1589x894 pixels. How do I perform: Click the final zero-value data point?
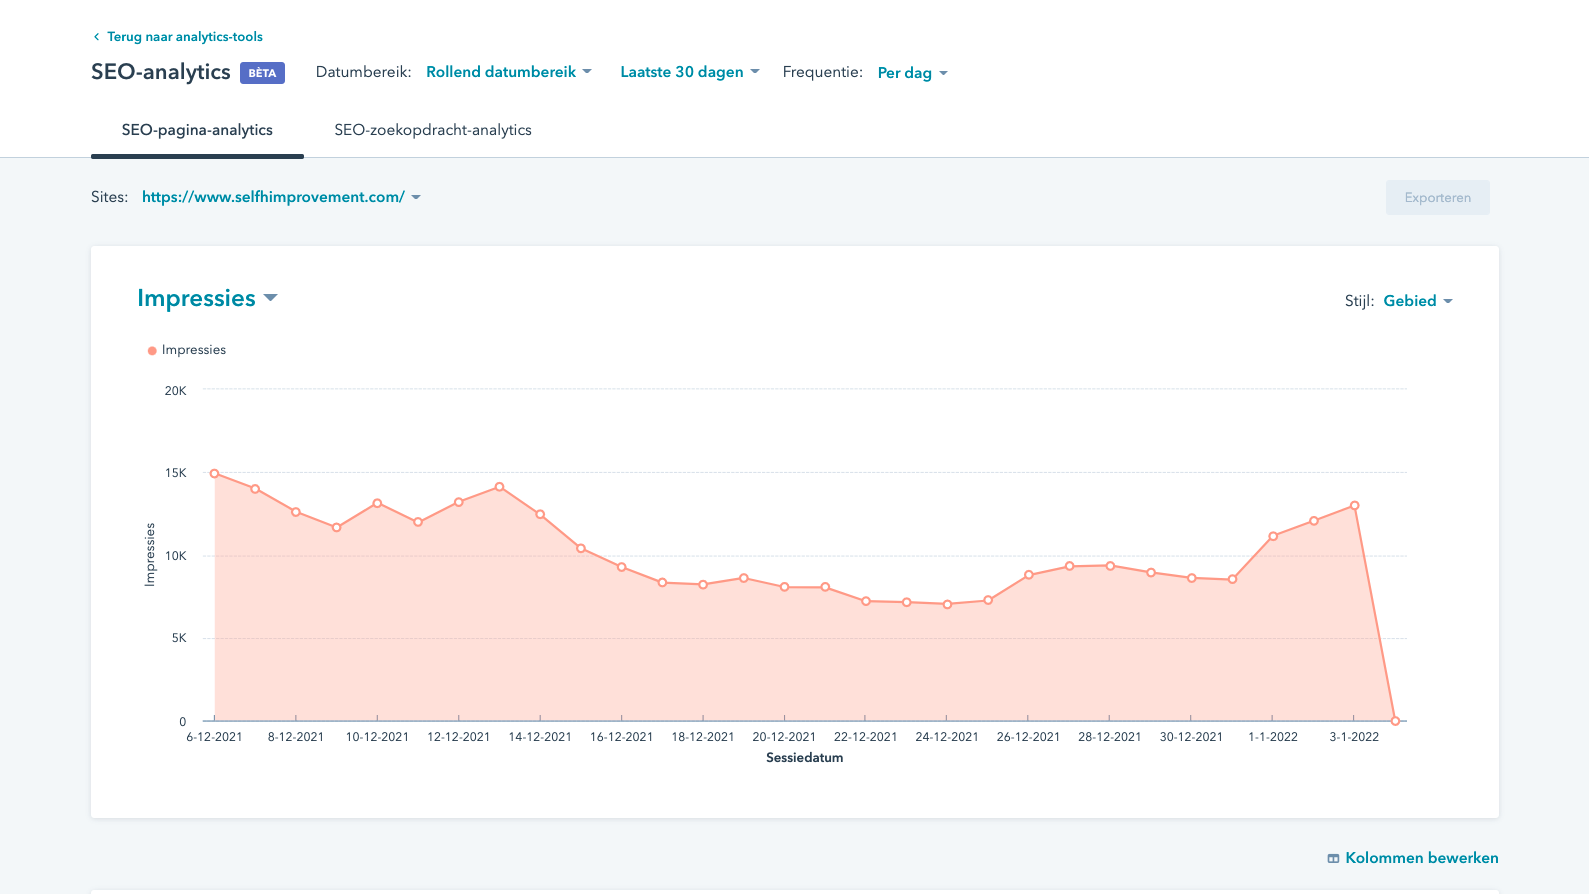[1395, 721]
